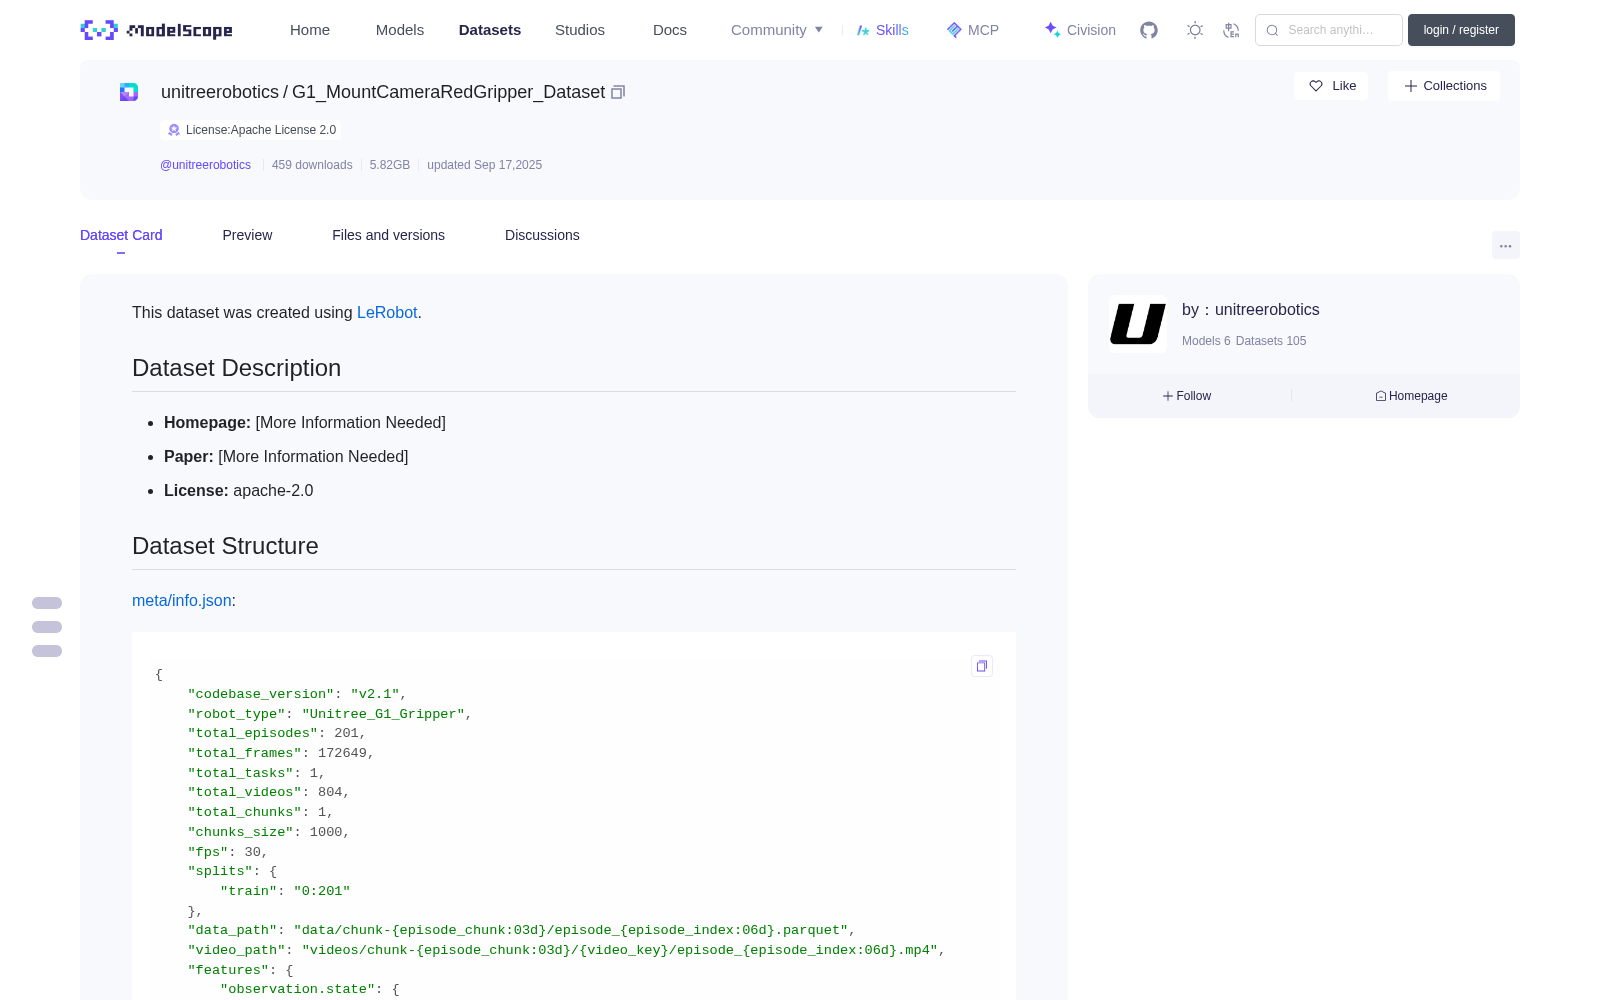Click the 'Models 6' count

click(x=1206, y=341)
